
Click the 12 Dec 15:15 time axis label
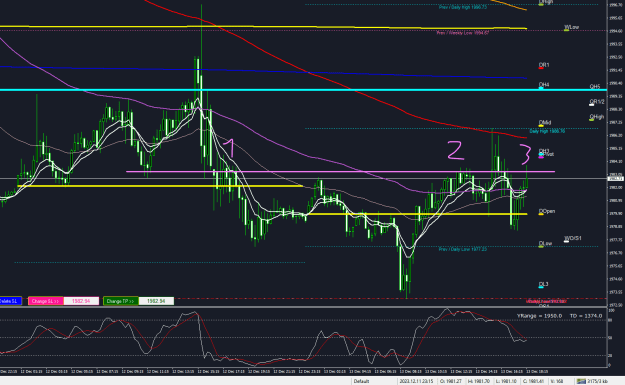[208, 371]
